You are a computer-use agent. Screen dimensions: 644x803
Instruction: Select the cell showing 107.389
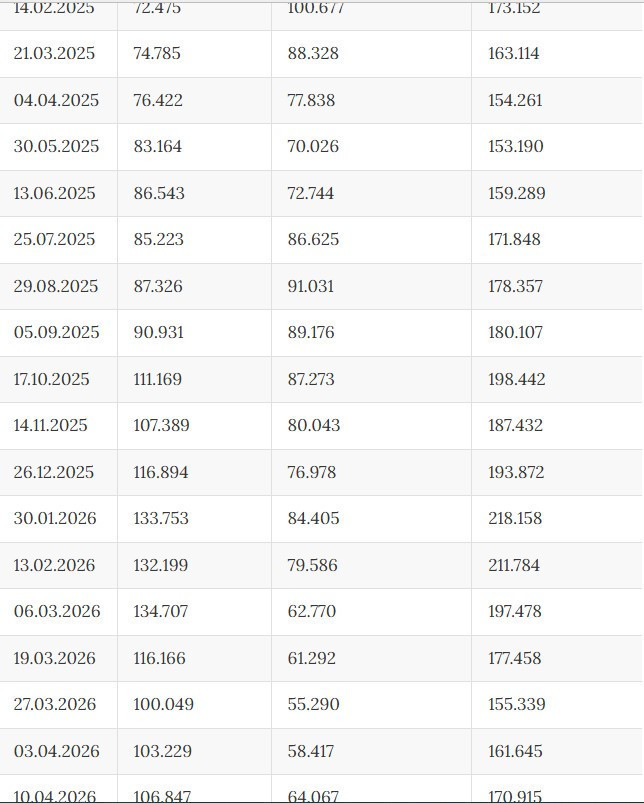pyautogui.click(x=161, y=426)
